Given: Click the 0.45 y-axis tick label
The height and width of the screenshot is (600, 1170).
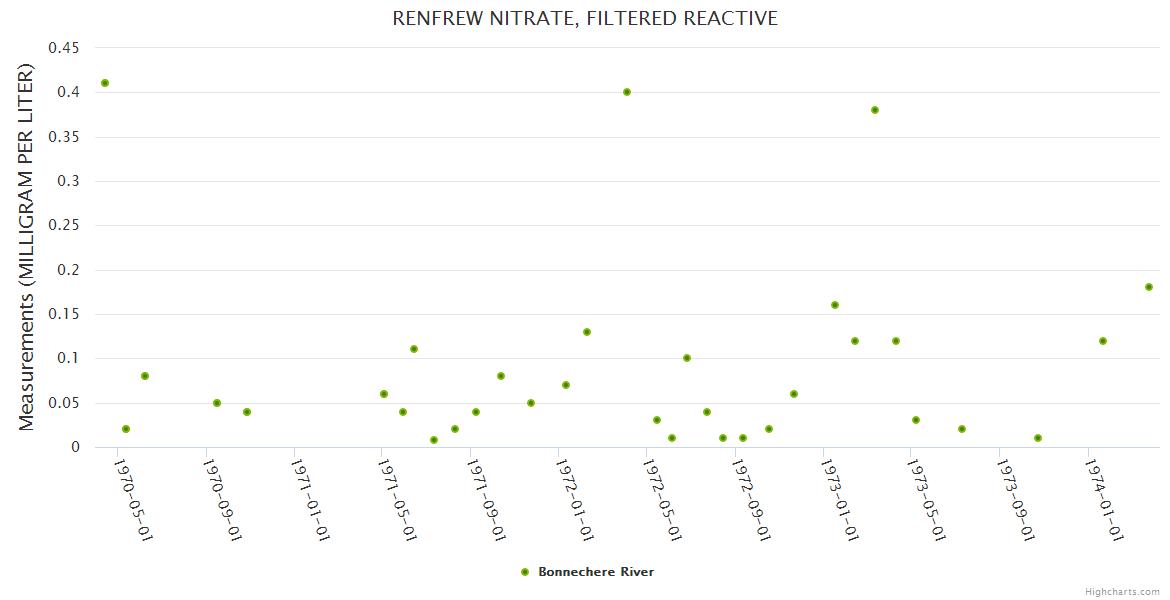Looking at the screenshot, I should [65, 47].
